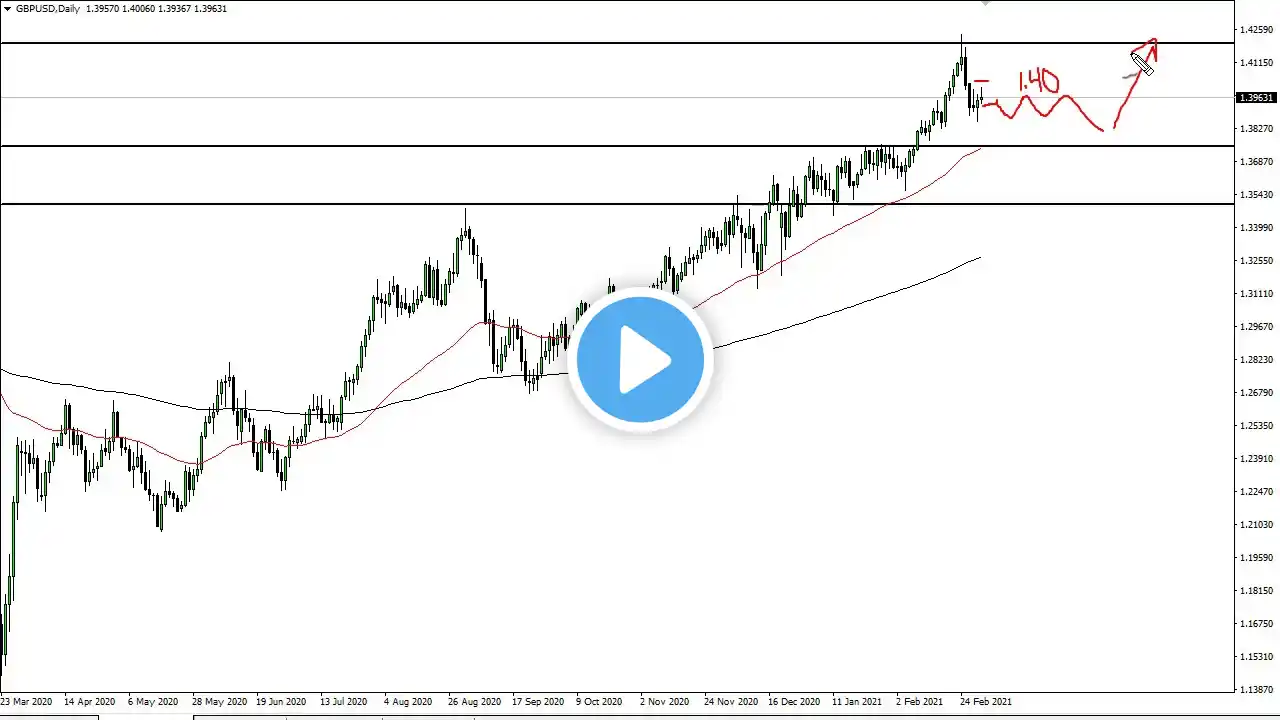Screen dimensions: 1280x720
Task: Click the 11 Jan 2021 date label
Action: click(x=858, y=702)
